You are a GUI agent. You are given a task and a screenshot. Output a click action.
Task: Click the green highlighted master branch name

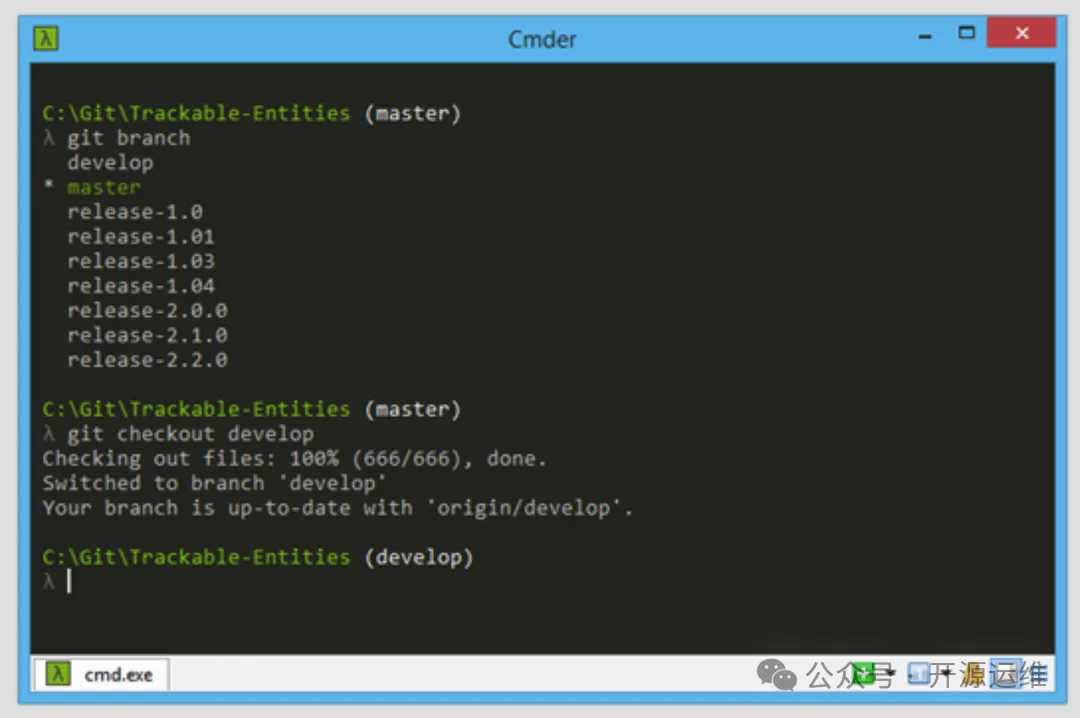[x=104, y=187]
